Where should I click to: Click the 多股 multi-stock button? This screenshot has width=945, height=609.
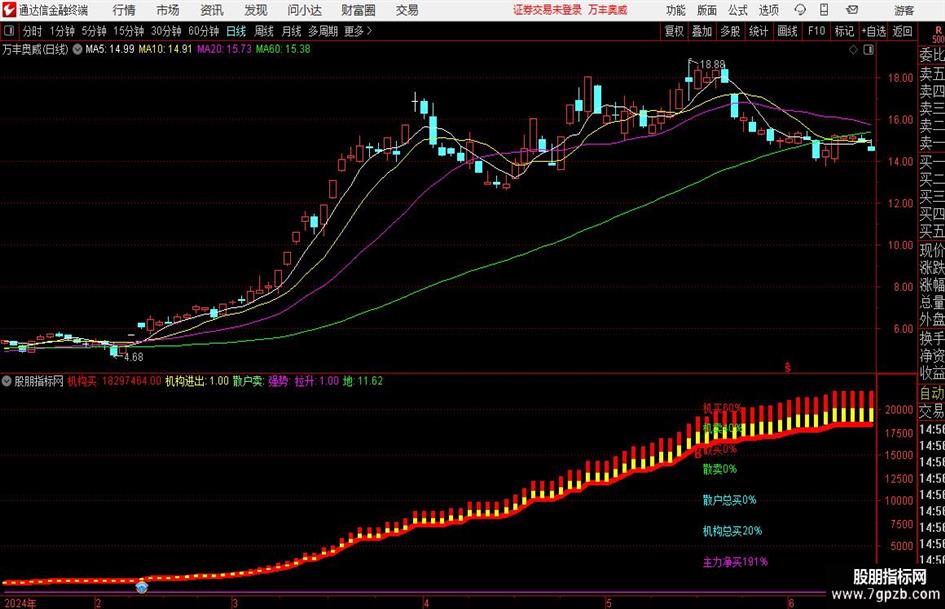point(730,31)
